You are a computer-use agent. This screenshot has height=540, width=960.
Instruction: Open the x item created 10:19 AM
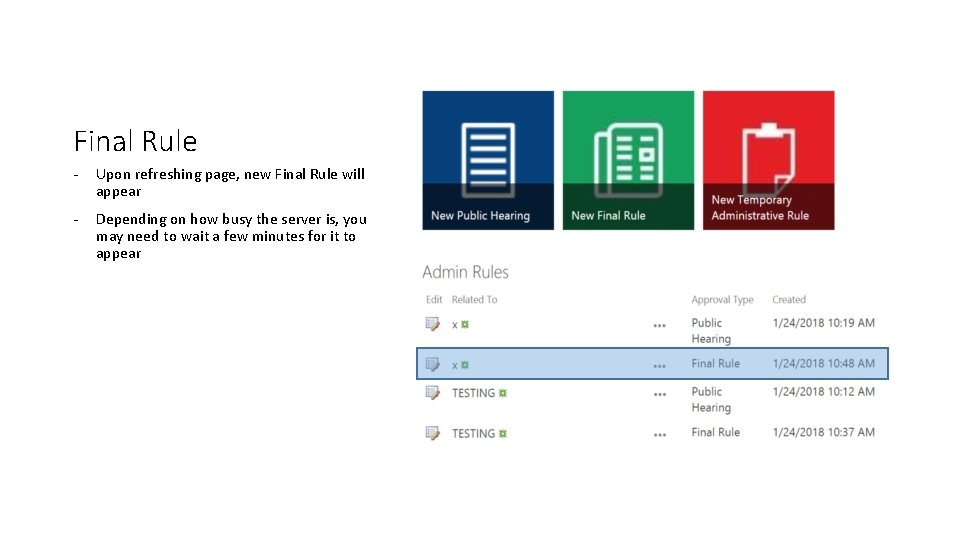click(x=455, y=325)
